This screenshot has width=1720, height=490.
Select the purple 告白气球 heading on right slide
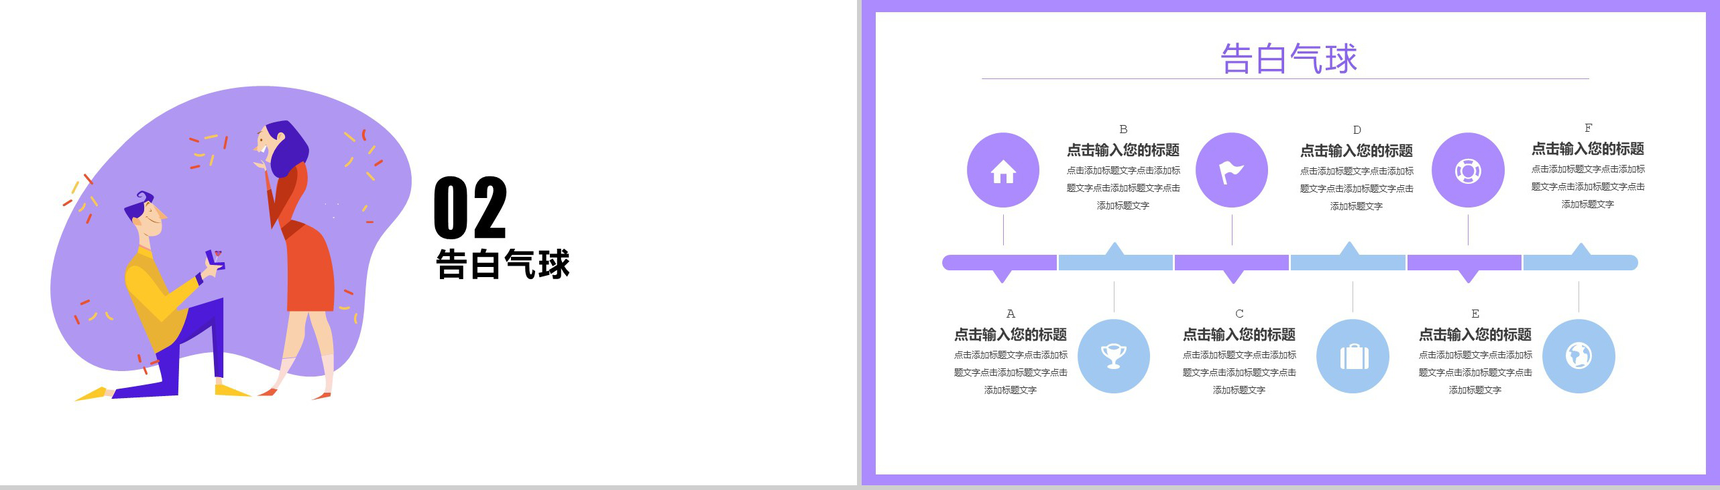pos(1288,58)
